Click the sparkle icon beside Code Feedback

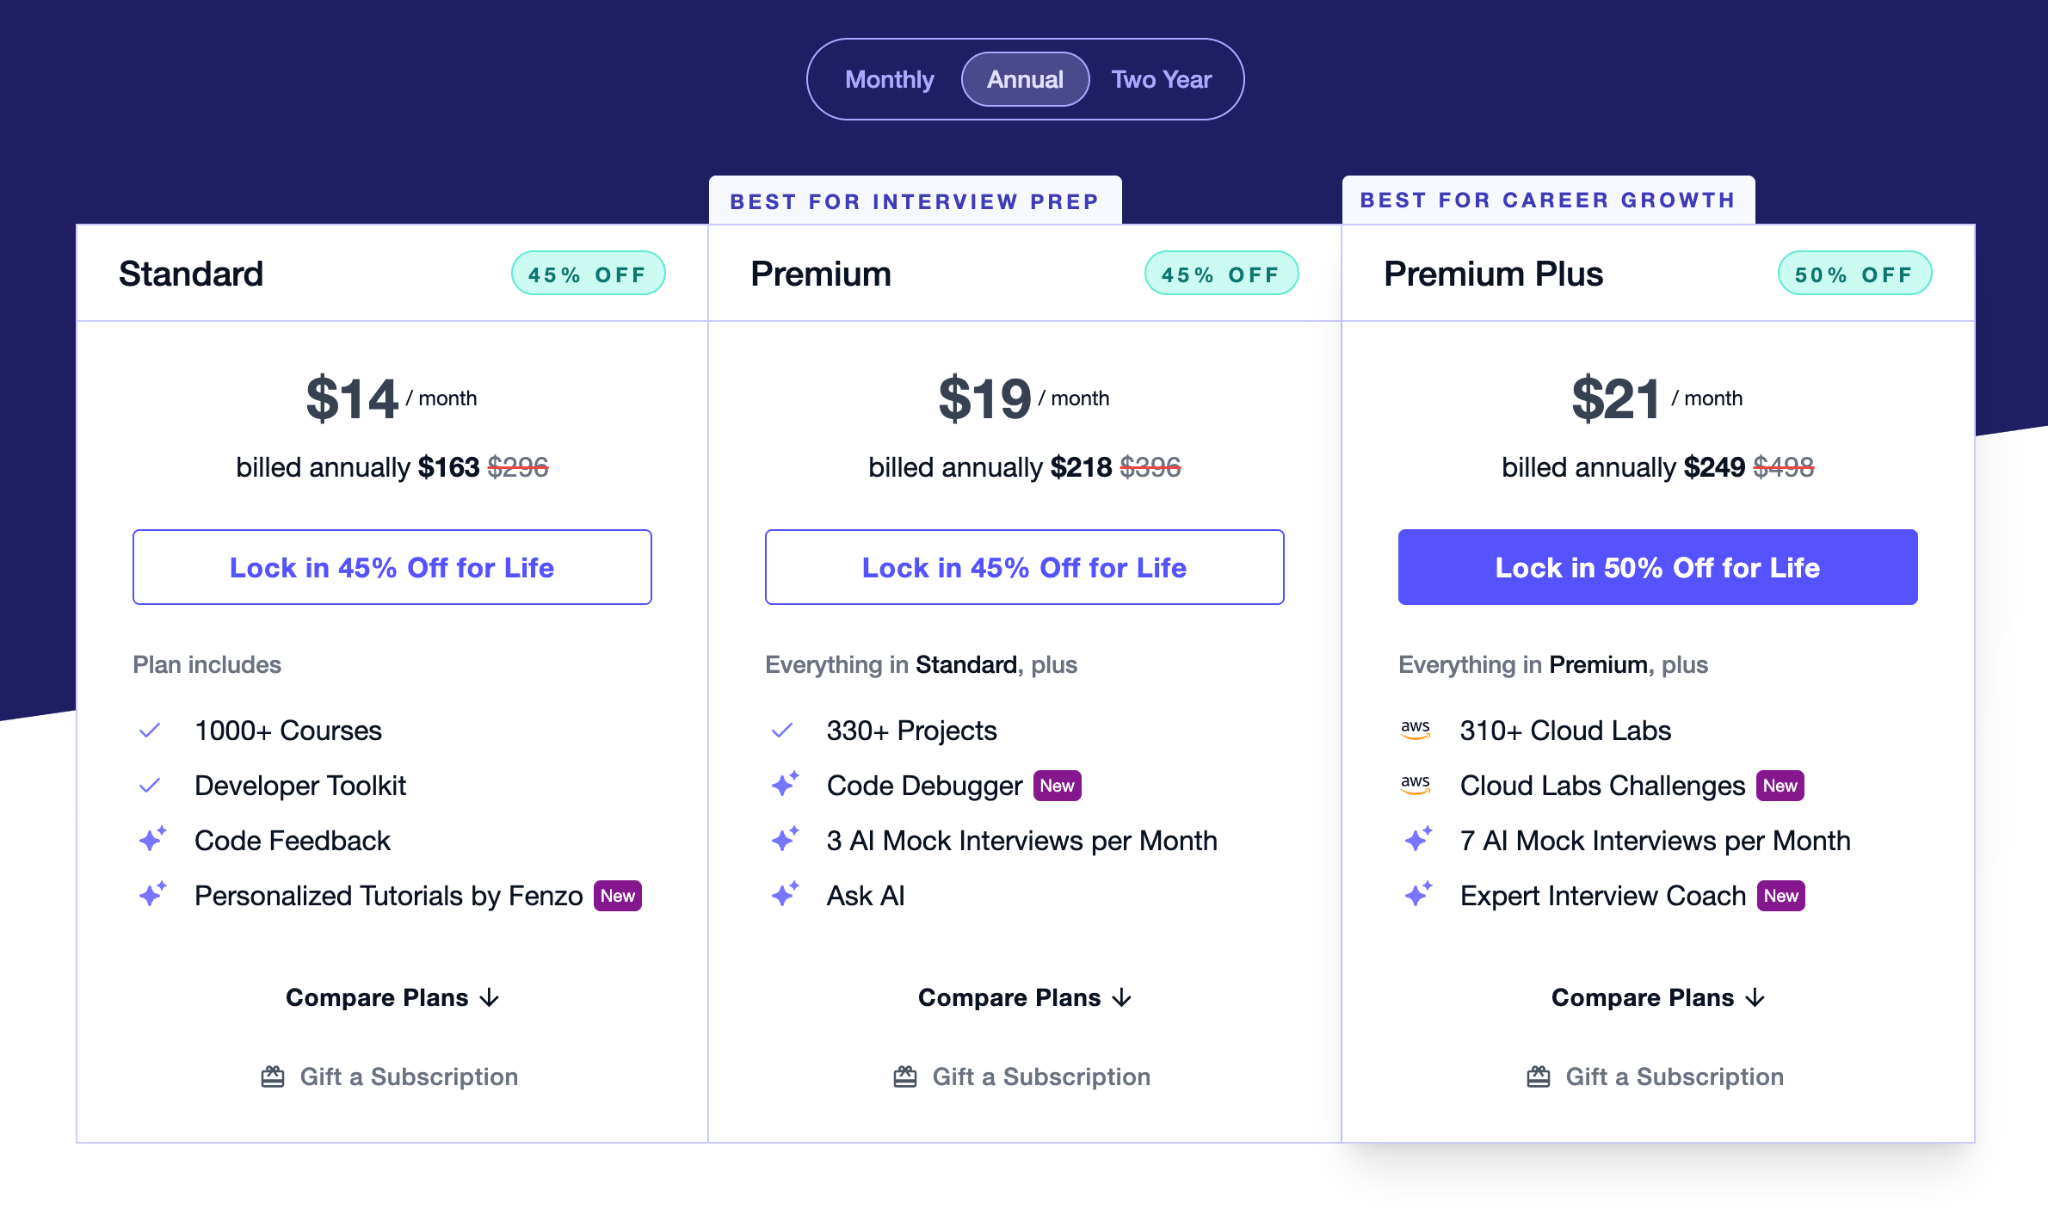pos(151,840)
